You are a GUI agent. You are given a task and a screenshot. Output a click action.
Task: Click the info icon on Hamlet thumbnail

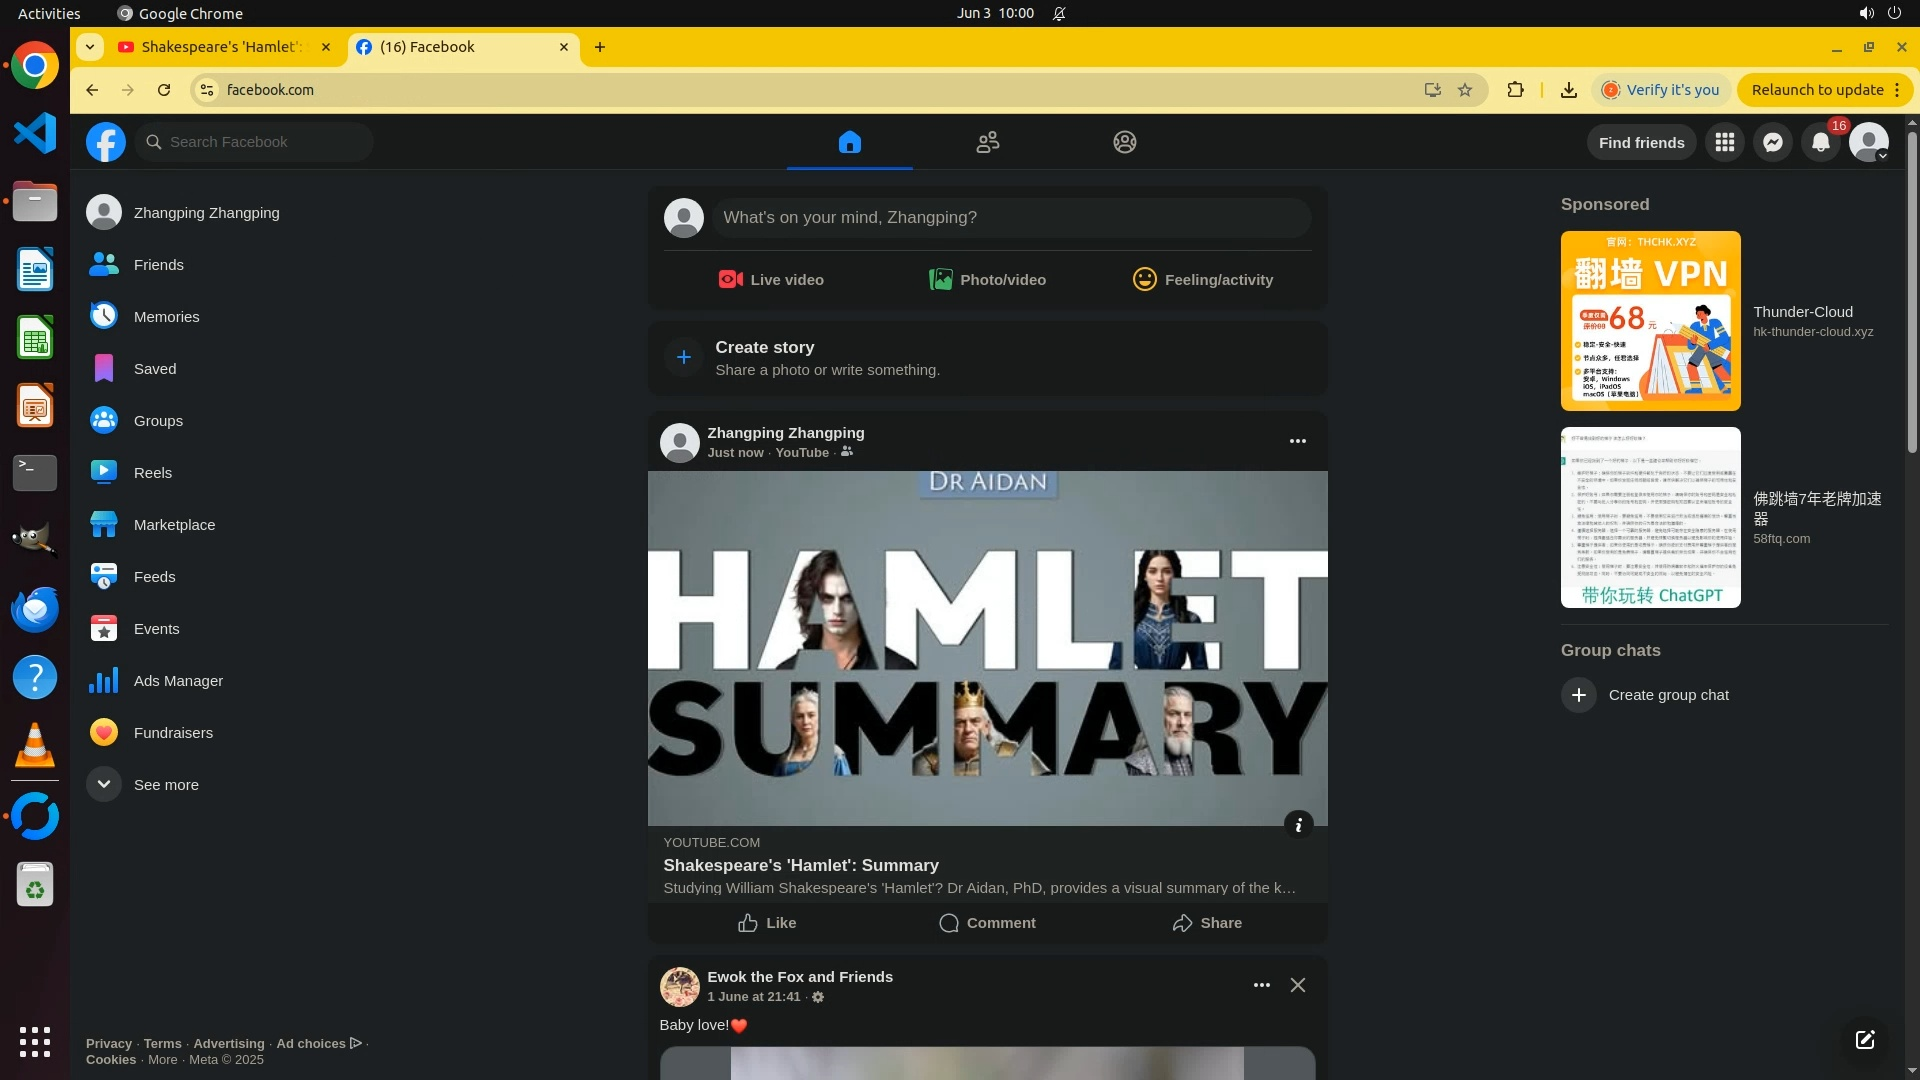click(x=1298, y=825)
